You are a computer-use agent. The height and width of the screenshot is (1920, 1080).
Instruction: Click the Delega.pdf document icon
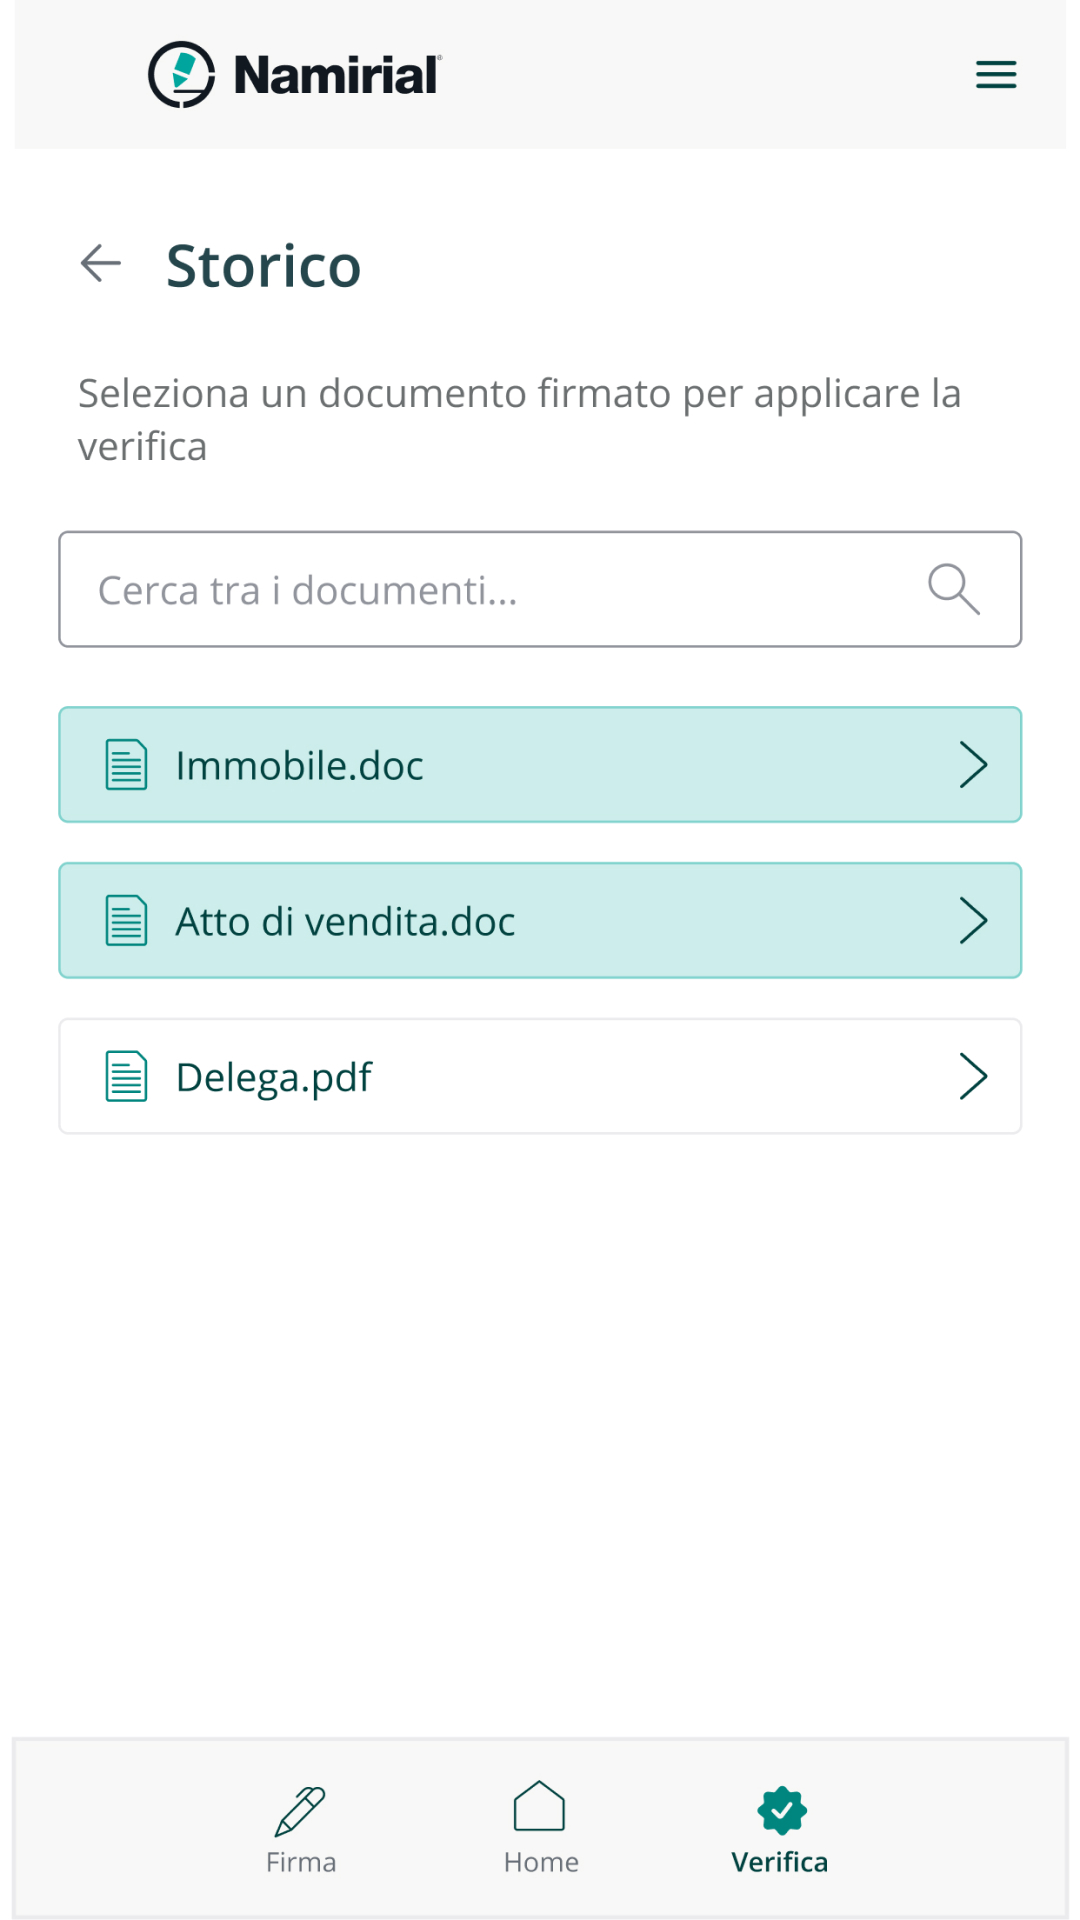click(x=127, y=1077)
